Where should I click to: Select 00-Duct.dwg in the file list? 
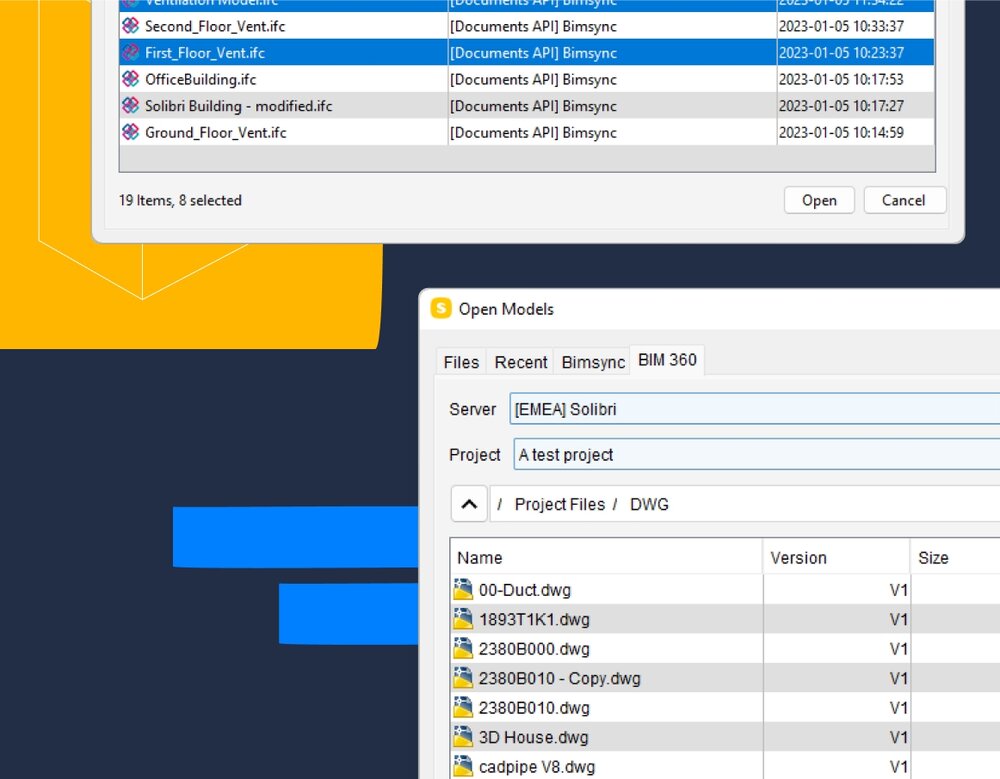[725, 590]
